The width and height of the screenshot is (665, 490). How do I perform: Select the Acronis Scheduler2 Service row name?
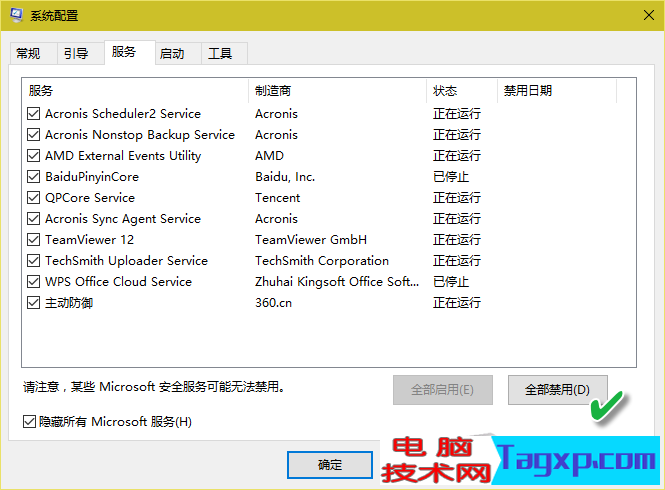coord(123,114)
